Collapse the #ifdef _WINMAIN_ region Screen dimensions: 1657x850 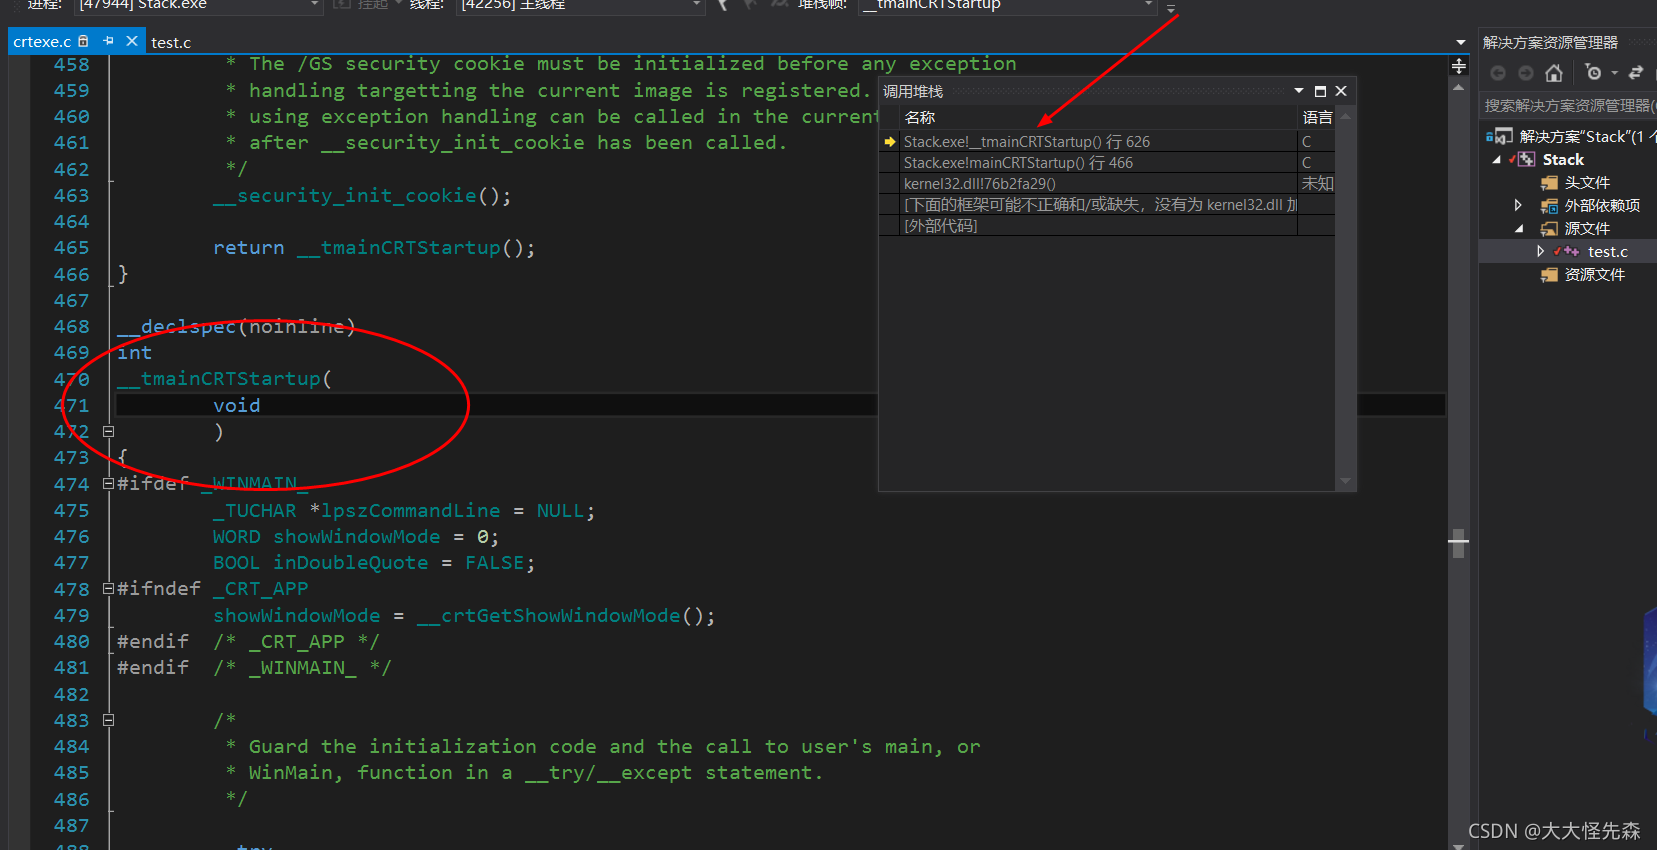coord(108,484)
